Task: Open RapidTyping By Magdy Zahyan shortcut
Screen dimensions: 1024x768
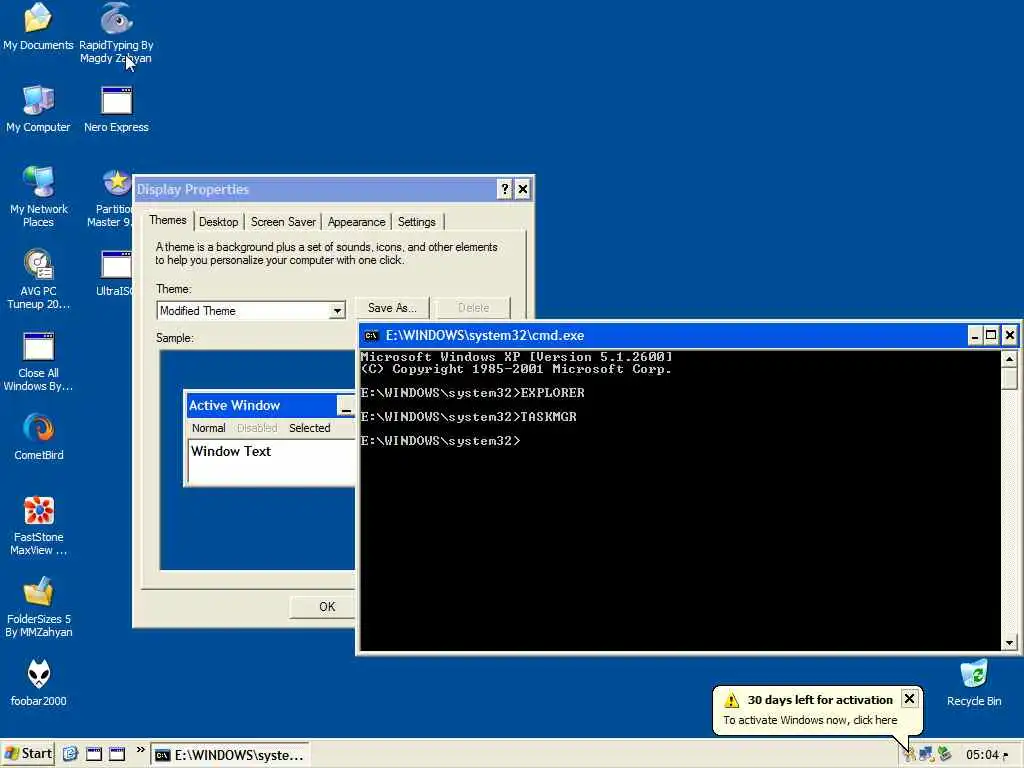Action: 116,33
